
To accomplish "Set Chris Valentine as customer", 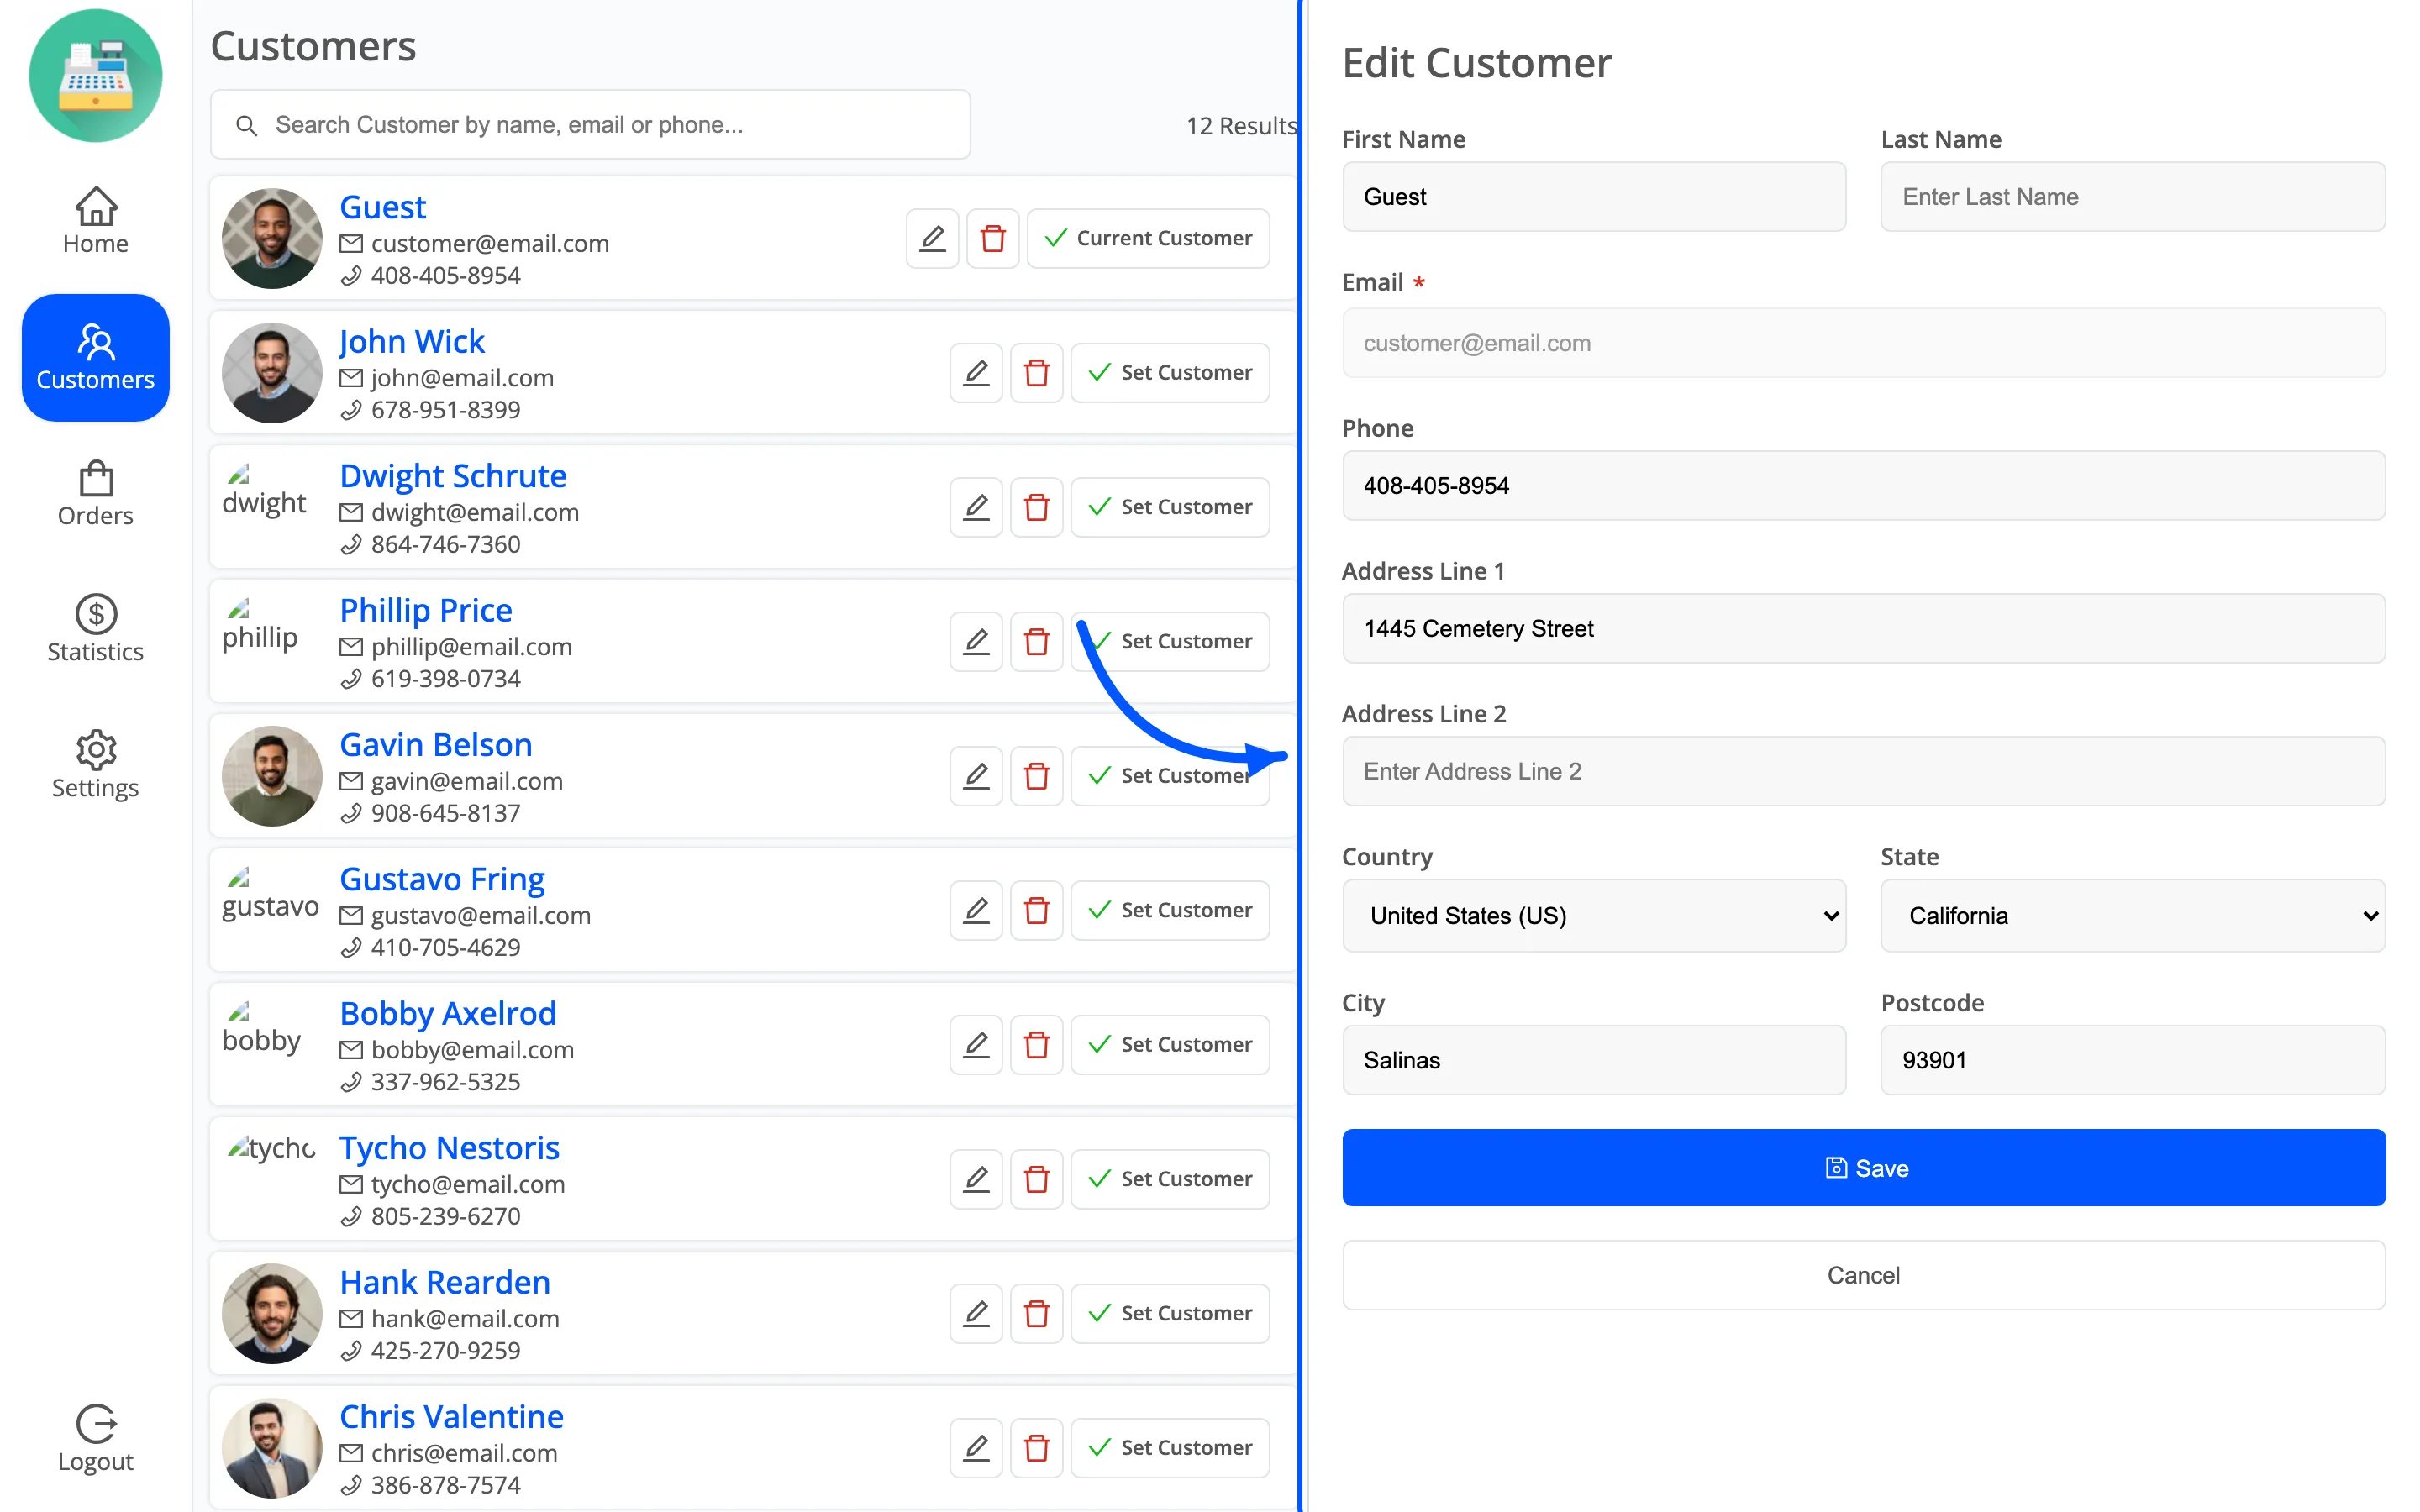I will click(x=1170, y=1448).
